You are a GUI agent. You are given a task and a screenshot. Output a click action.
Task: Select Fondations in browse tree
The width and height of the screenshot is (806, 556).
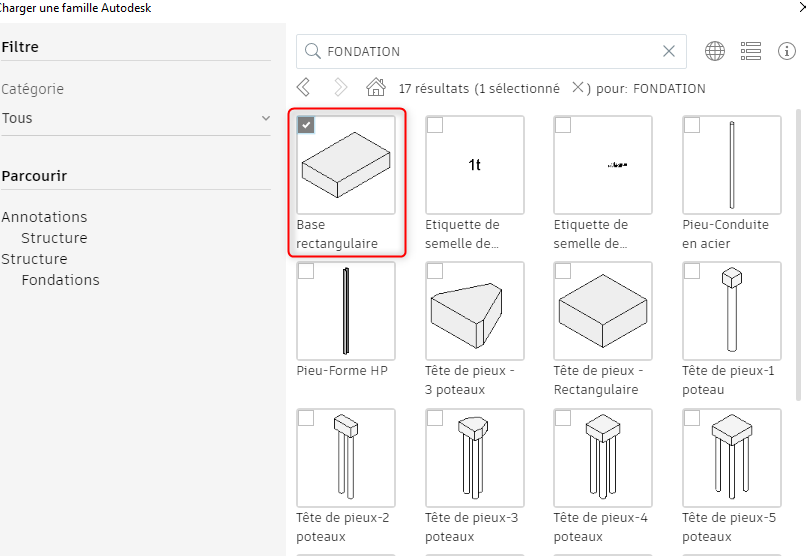click(61, 280)
